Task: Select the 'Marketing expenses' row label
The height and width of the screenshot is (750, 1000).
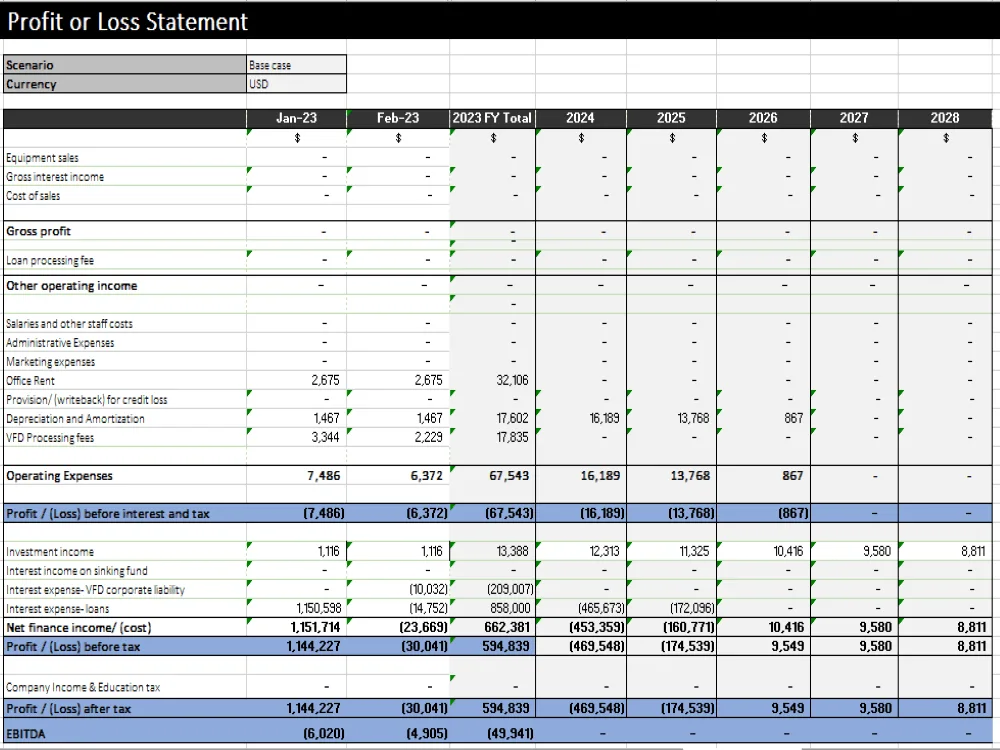Action: [50, 362]
